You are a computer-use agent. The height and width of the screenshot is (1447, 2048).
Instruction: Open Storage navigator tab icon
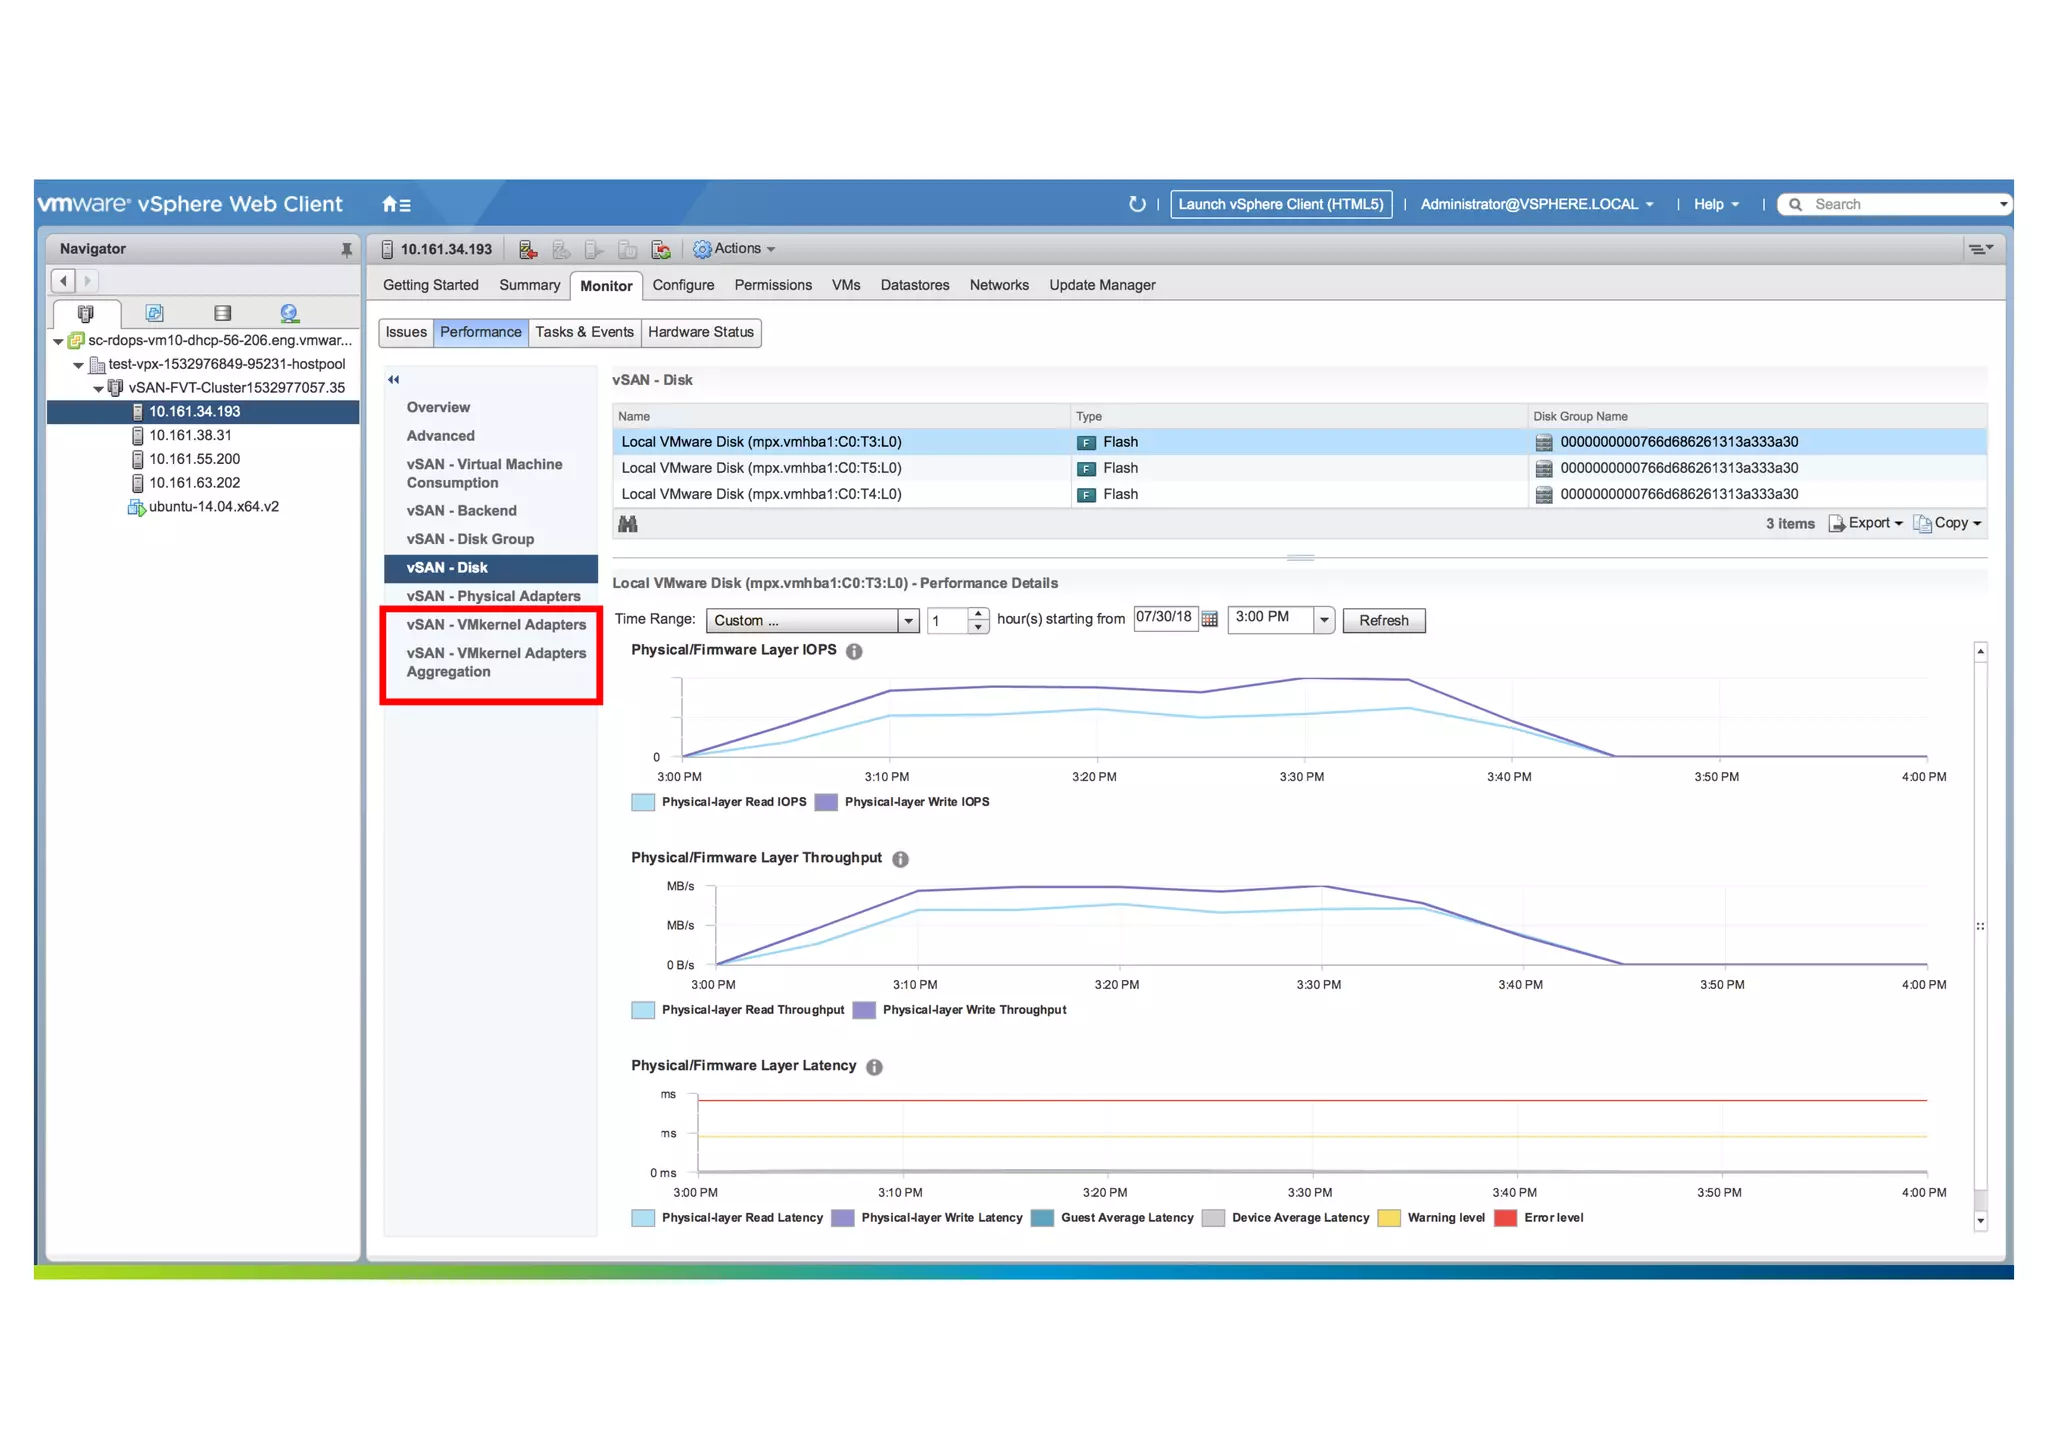point(222,314)
